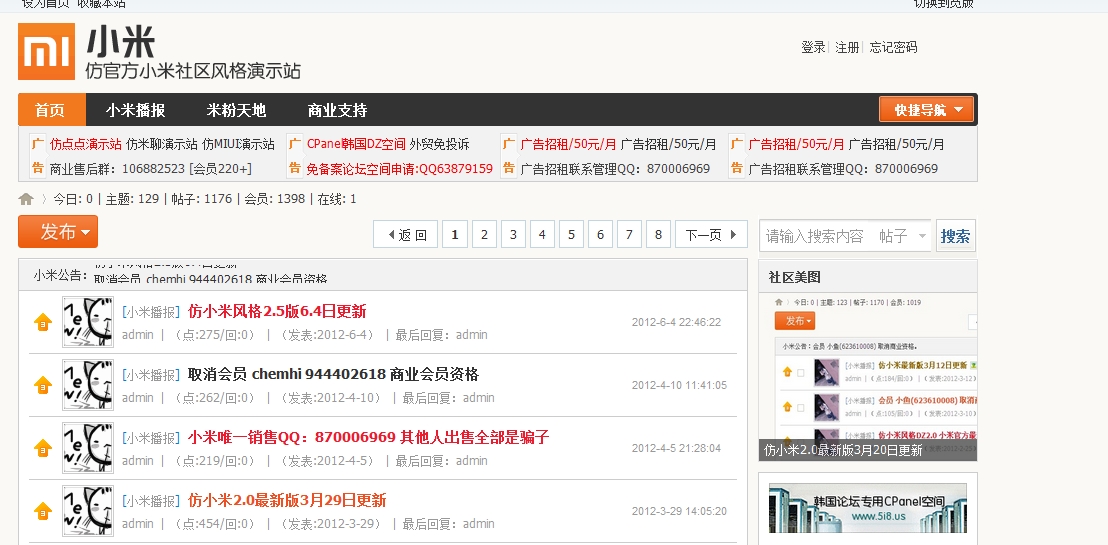Go to page 3
Image resolution: width=1108 pixels, height=545 pixels.
pos(513,235)
